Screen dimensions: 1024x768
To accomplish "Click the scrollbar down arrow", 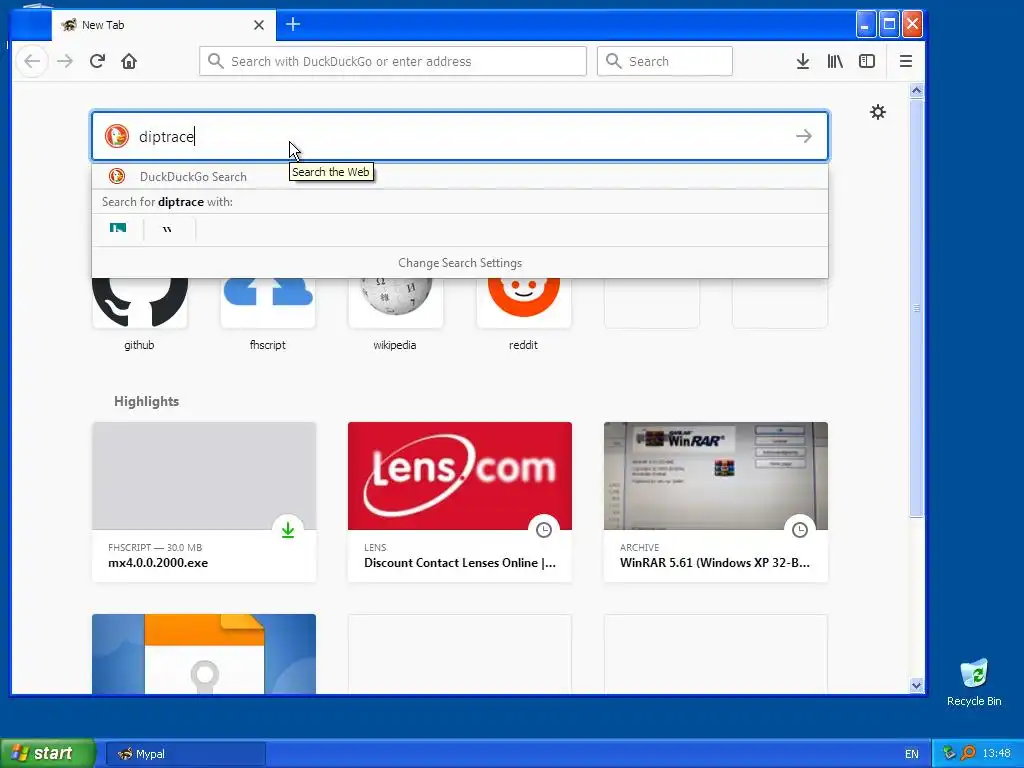I will tap(916, 686).
